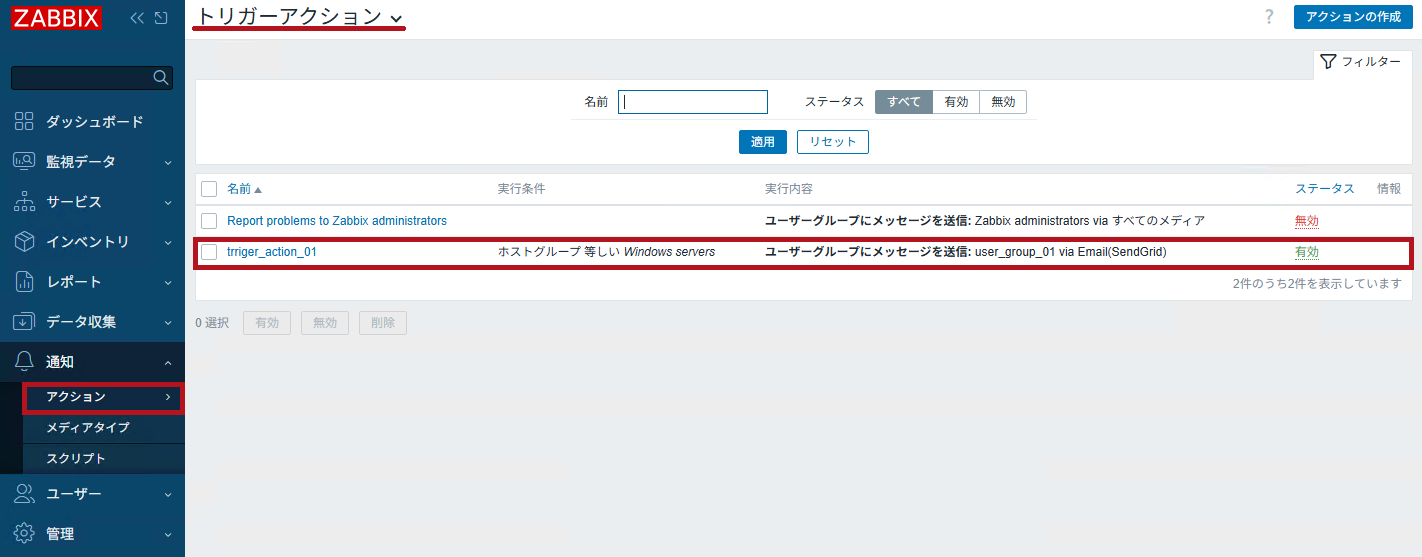Screen dimensions: 1422x557
Task: Collapse the sidebar with double-arrow icon
Action: point(138,18)
